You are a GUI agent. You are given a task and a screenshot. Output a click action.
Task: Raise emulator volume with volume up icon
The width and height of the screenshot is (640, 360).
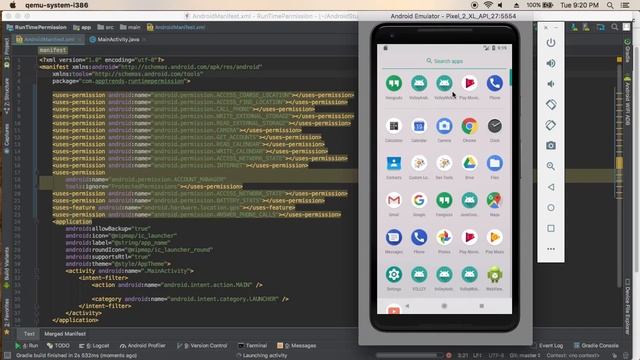coord(551,63)
